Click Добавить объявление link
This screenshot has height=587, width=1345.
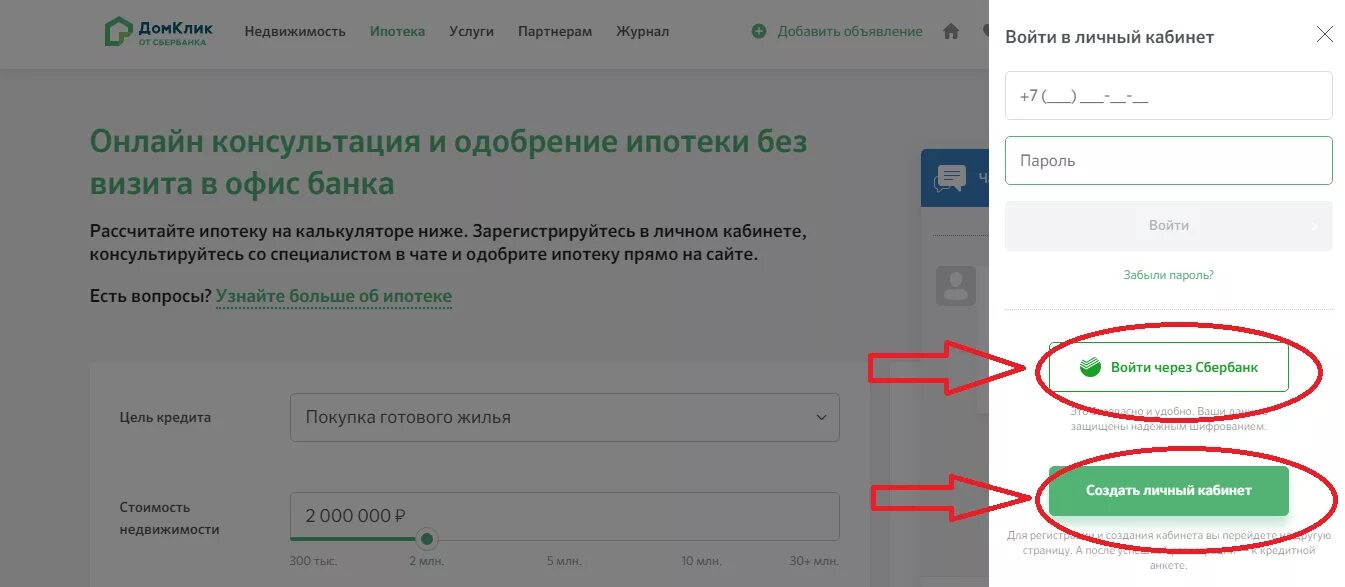click(850, 32)
